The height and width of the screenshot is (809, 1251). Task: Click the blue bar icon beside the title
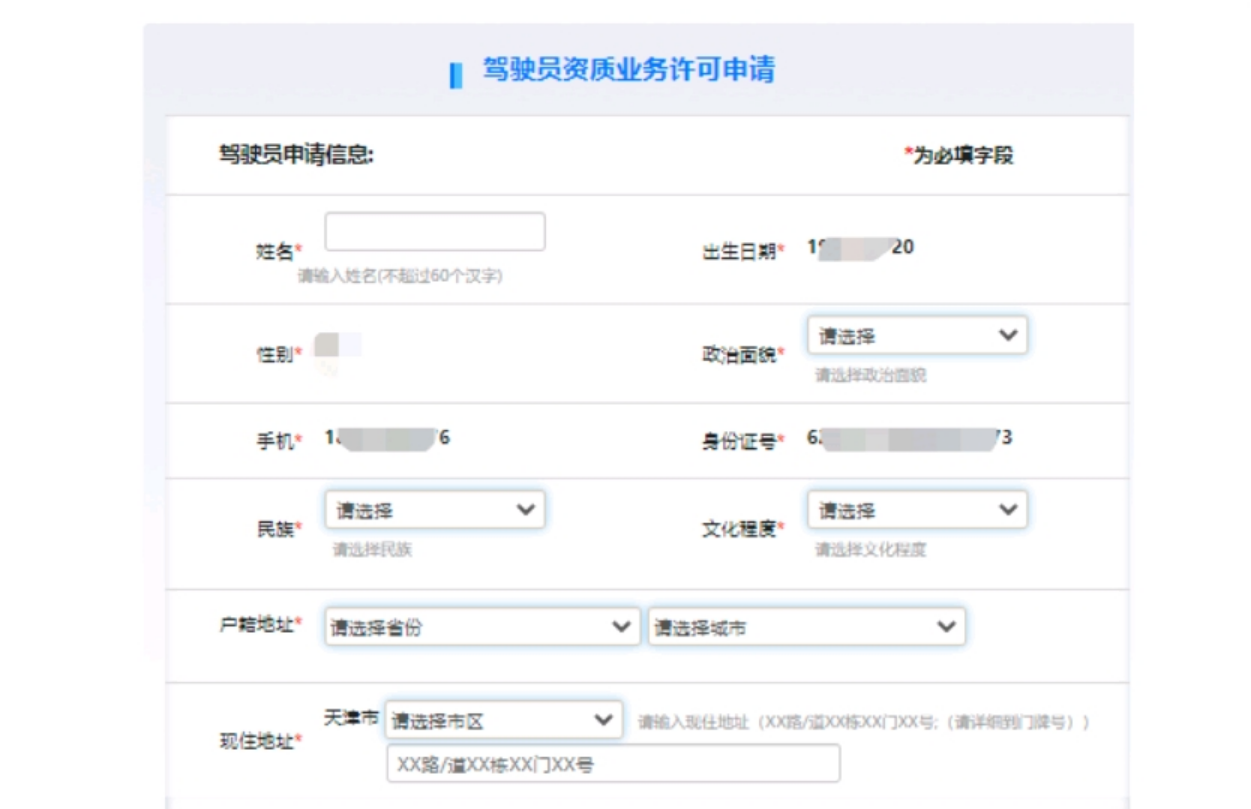pos(456,74)
